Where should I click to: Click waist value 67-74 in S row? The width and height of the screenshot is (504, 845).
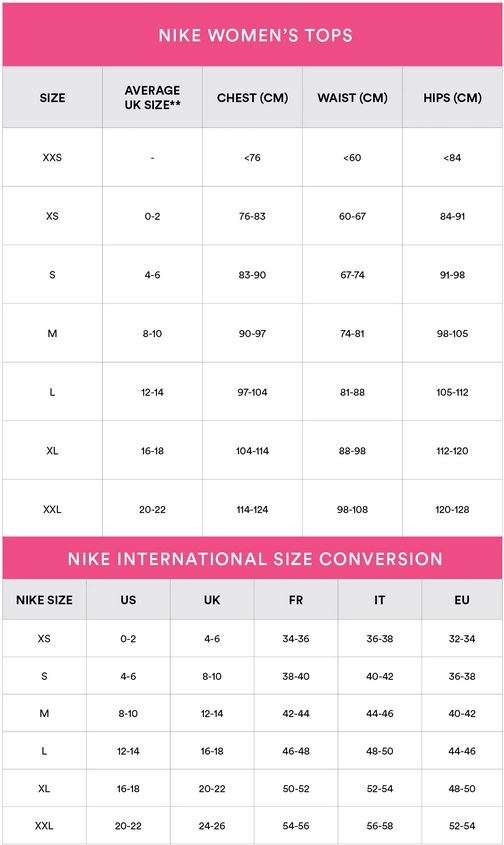(353, 275)
